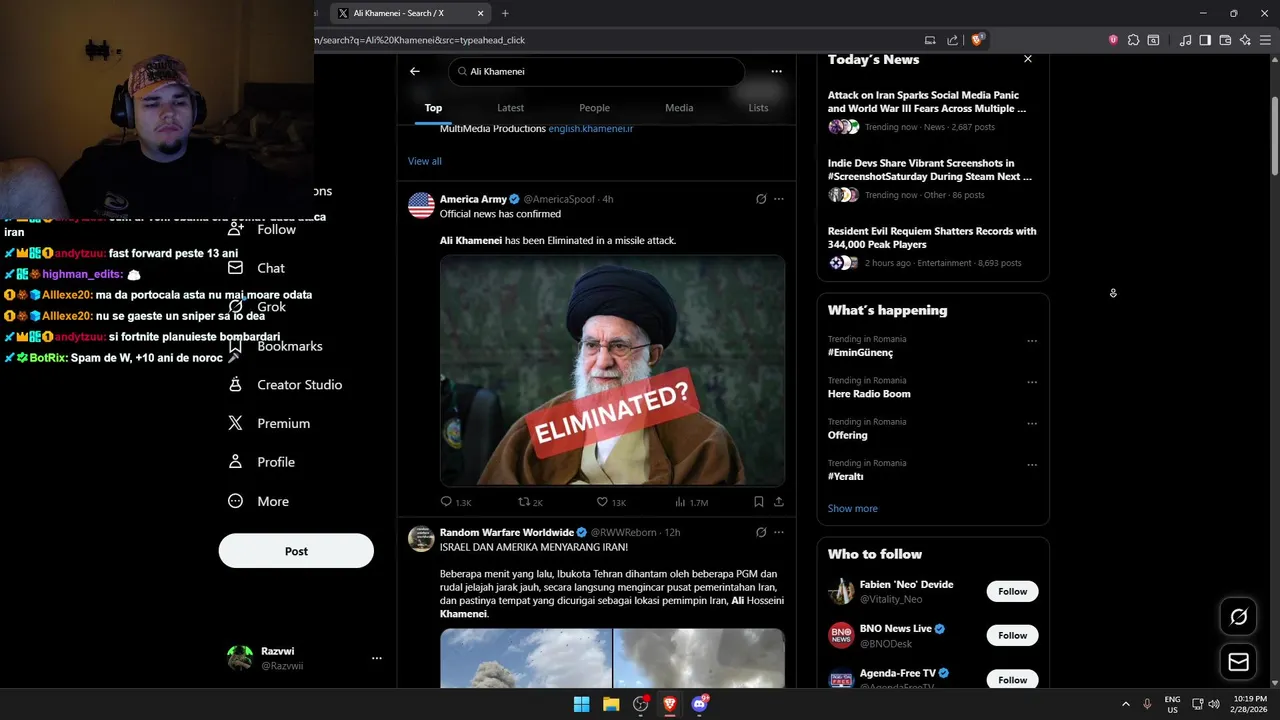The height and width of the screenshot is (720, 1280).
Task: Open Brave Shields icon in address bar
Action: point(977,40)
